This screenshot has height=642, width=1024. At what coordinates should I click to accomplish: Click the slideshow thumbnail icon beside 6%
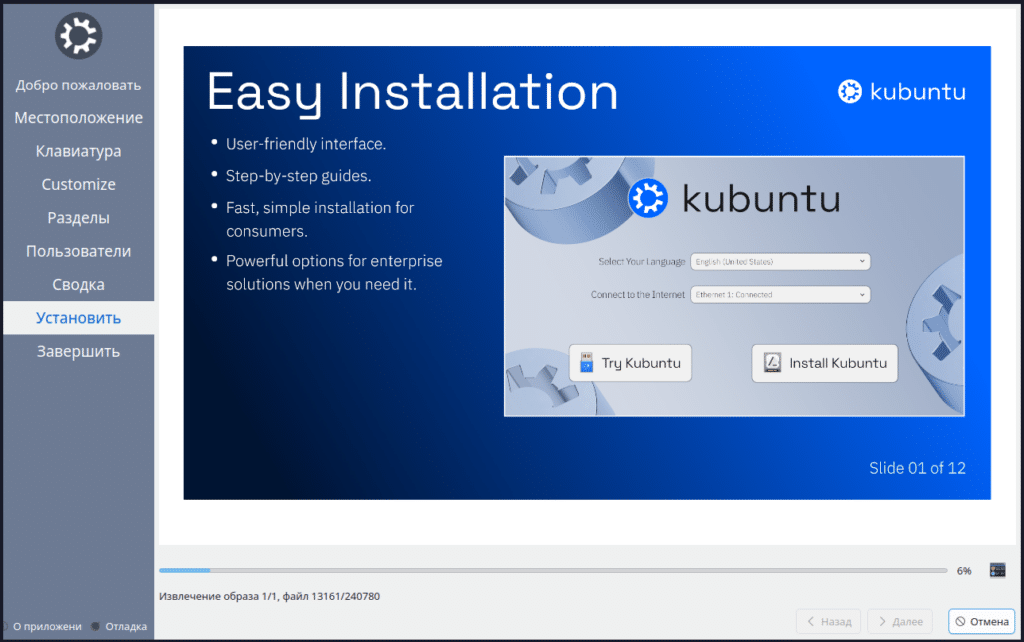[x=997, y=569]
